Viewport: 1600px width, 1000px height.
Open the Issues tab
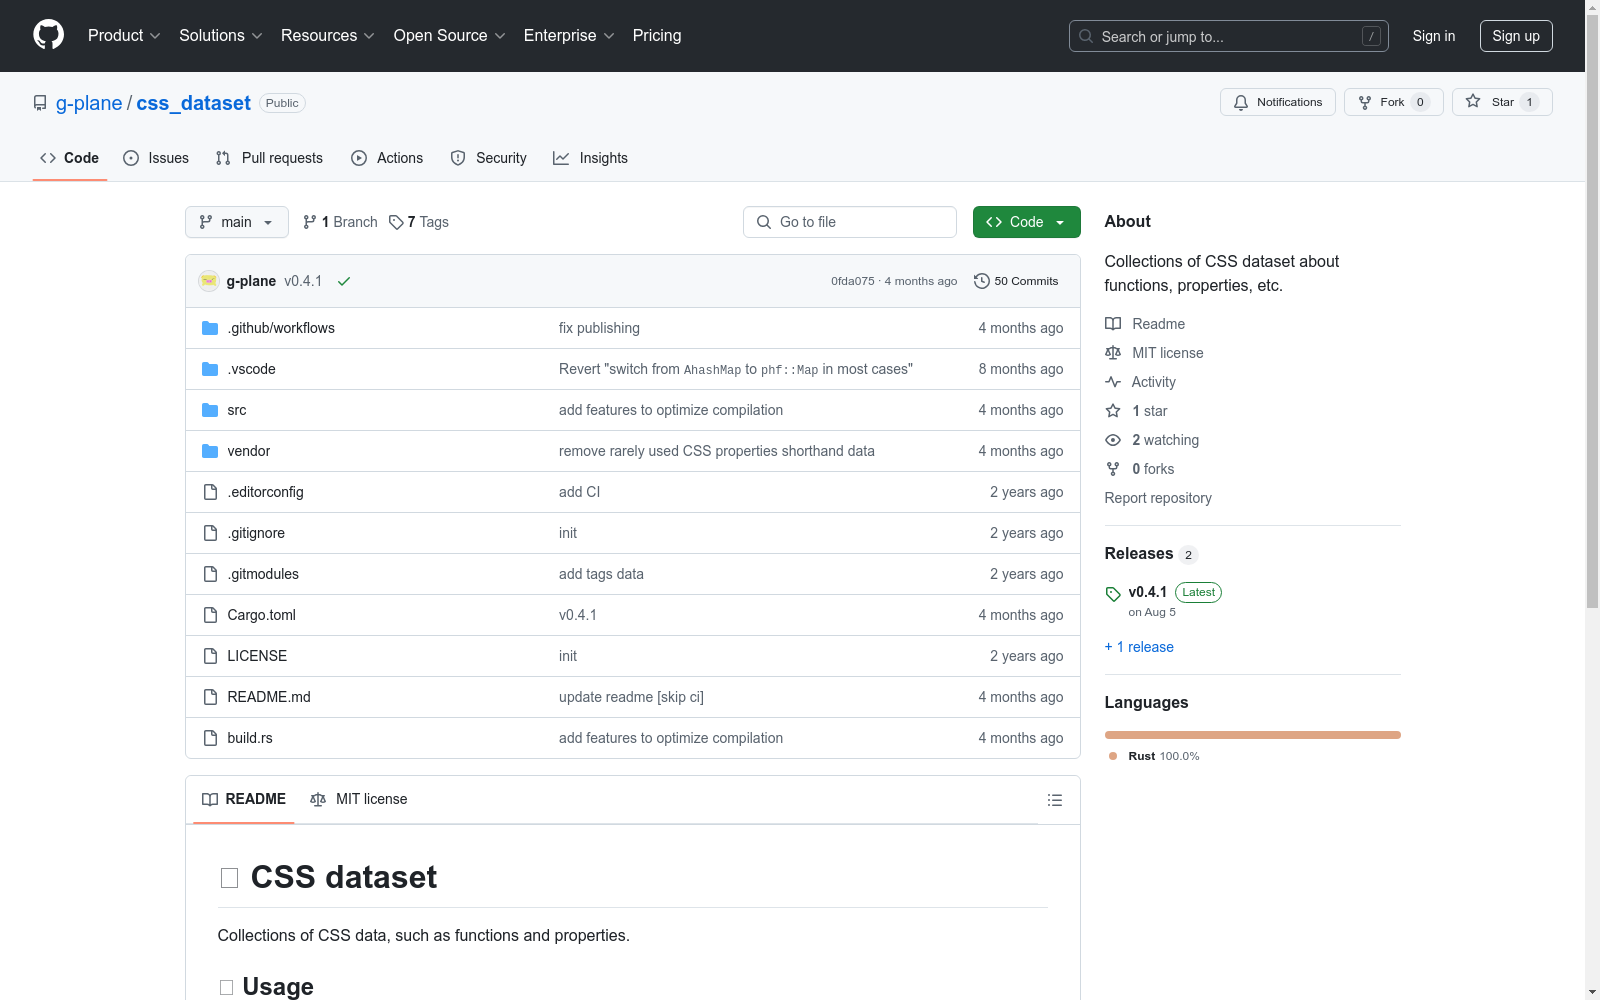tap(156, 158)
